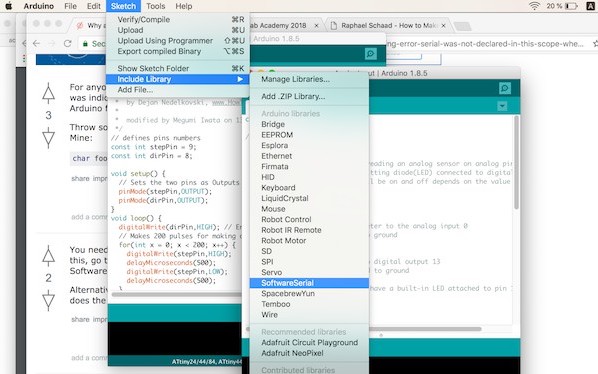Include the Servo library

pos(309,273)
